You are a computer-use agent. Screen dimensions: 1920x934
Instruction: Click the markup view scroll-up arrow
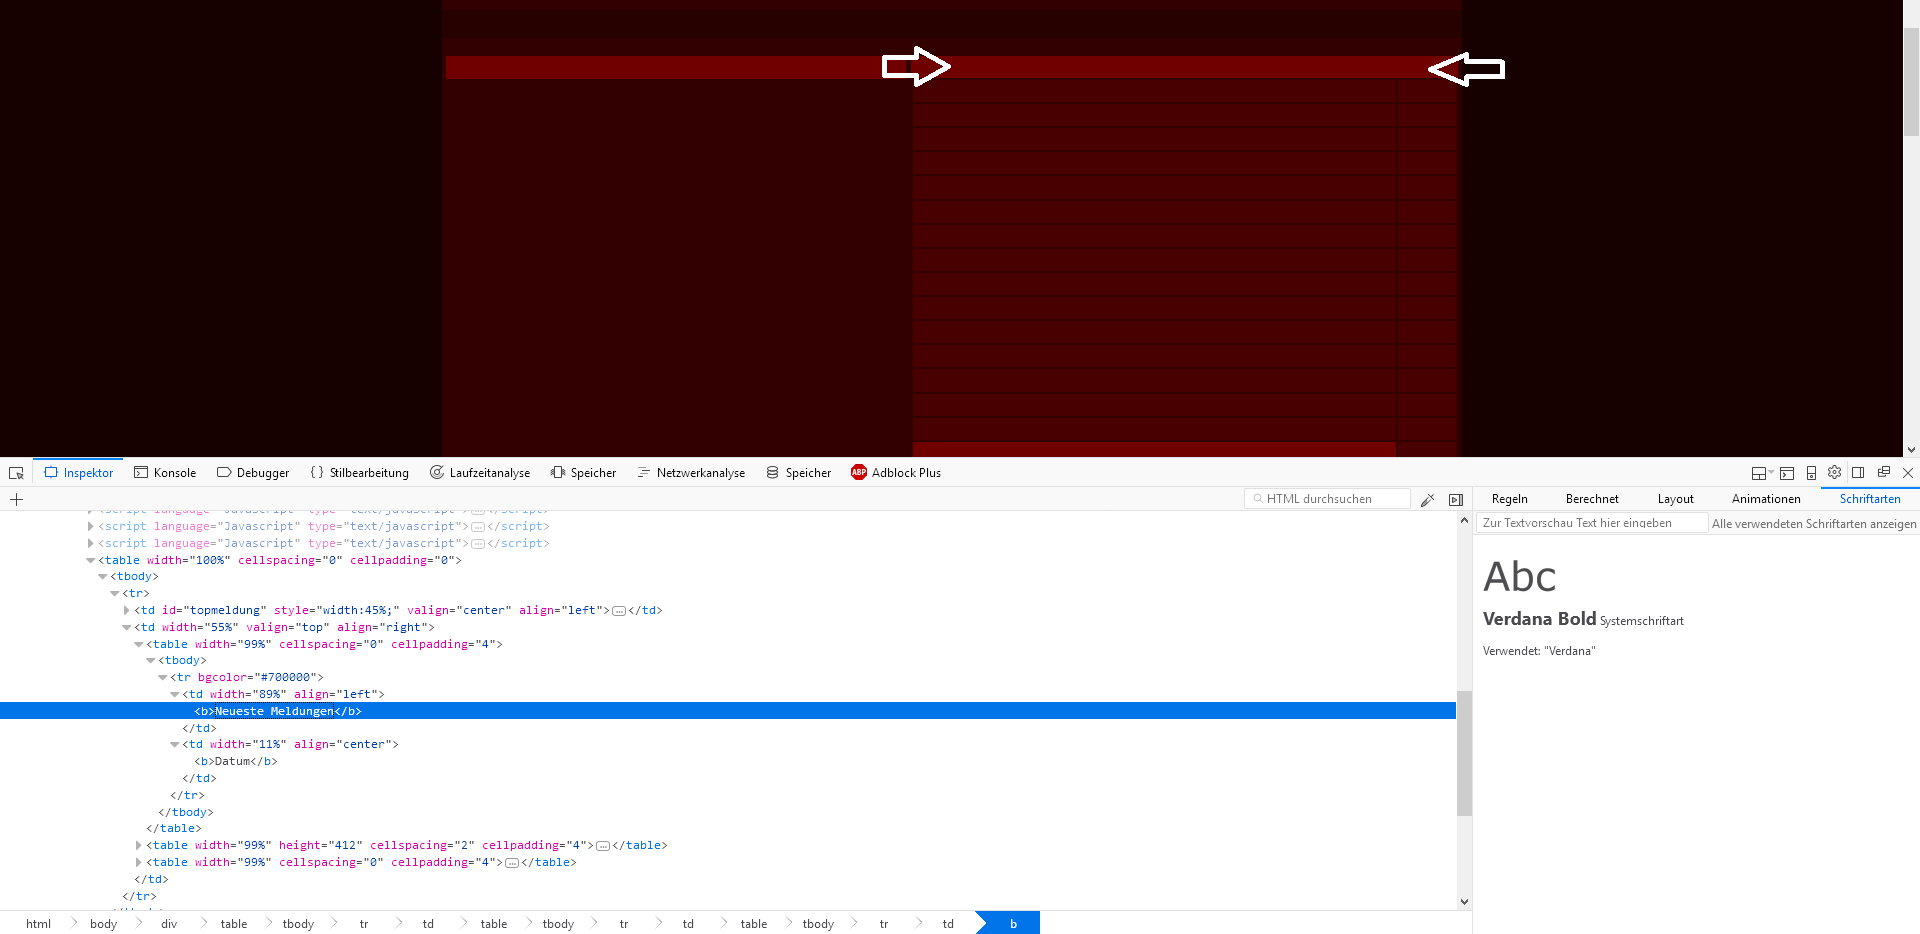tap(1464, 521)
